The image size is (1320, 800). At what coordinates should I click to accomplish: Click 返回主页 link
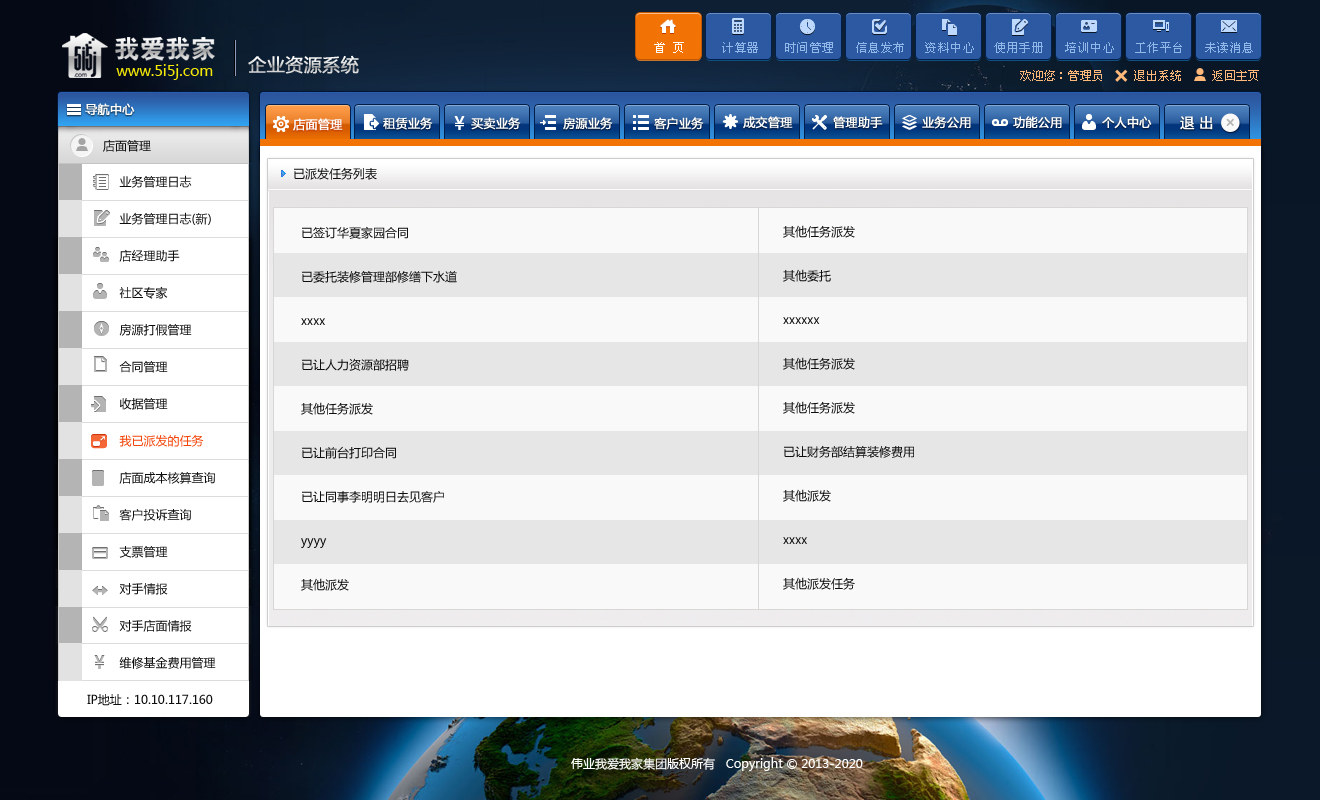tap(1226, 76)
